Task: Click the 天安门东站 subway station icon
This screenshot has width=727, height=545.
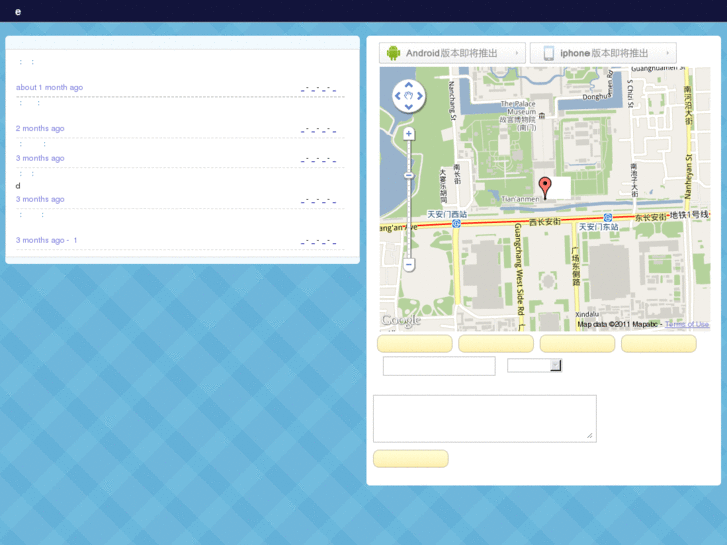Action: point(607,218)
